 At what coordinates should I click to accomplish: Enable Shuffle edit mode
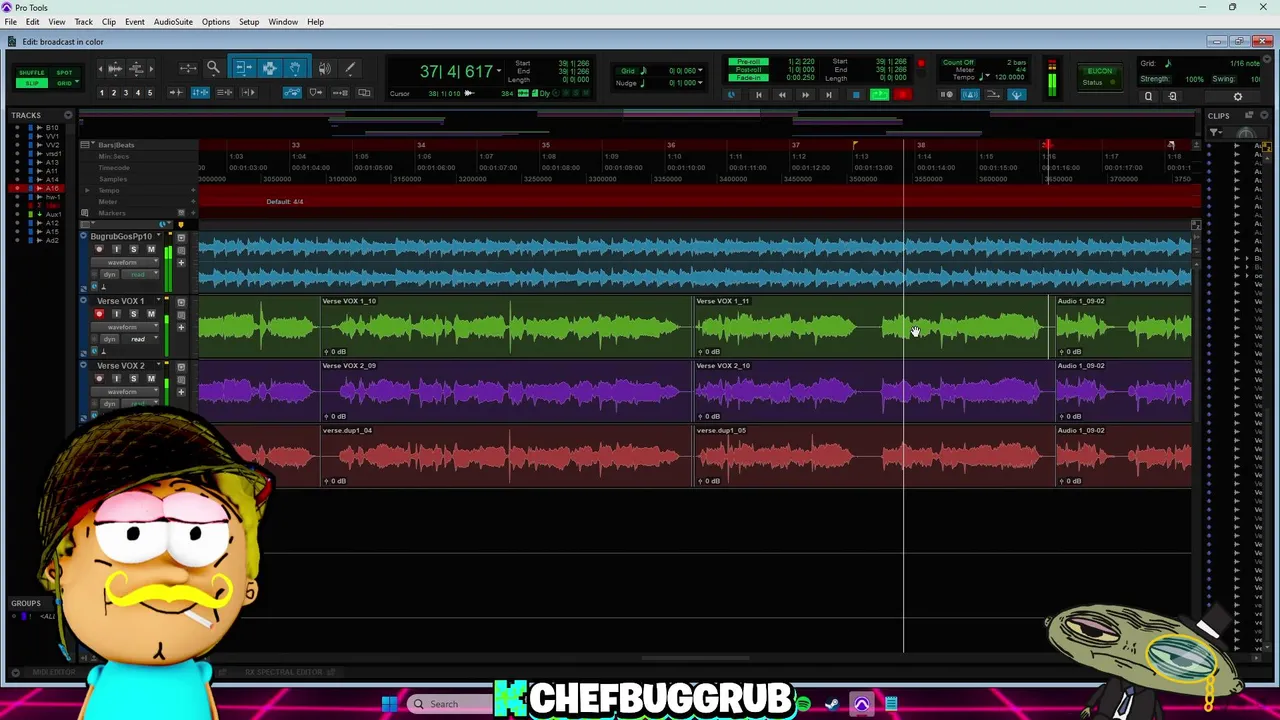point(32,72)
